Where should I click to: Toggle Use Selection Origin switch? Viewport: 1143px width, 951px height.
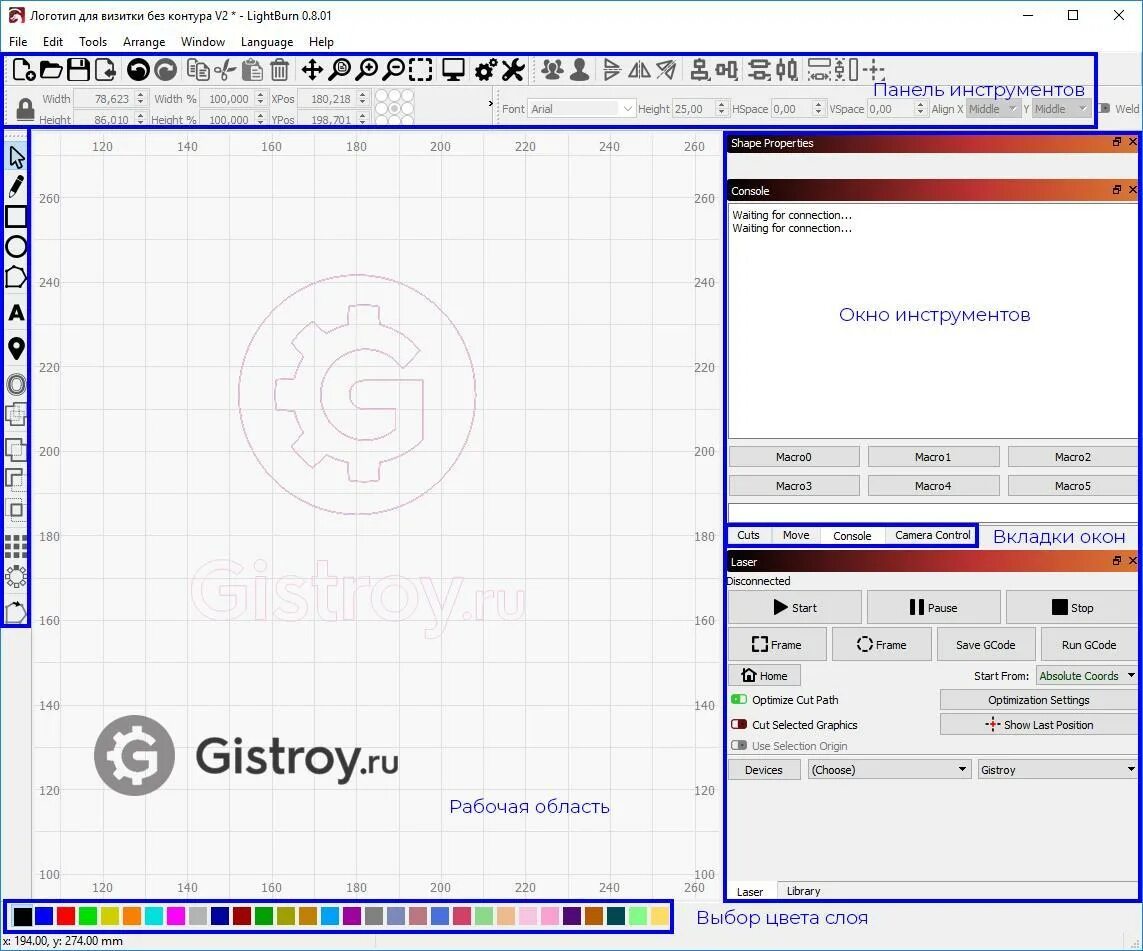[738, 745]
